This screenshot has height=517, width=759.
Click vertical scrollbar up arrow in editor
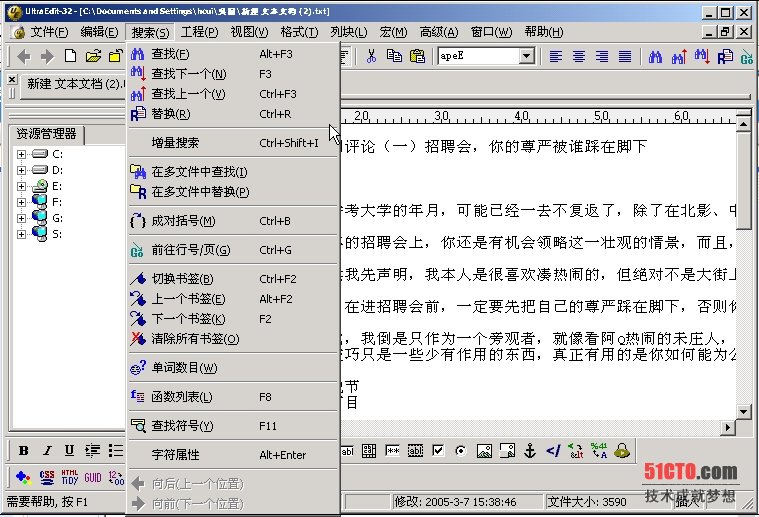(744, 125)
